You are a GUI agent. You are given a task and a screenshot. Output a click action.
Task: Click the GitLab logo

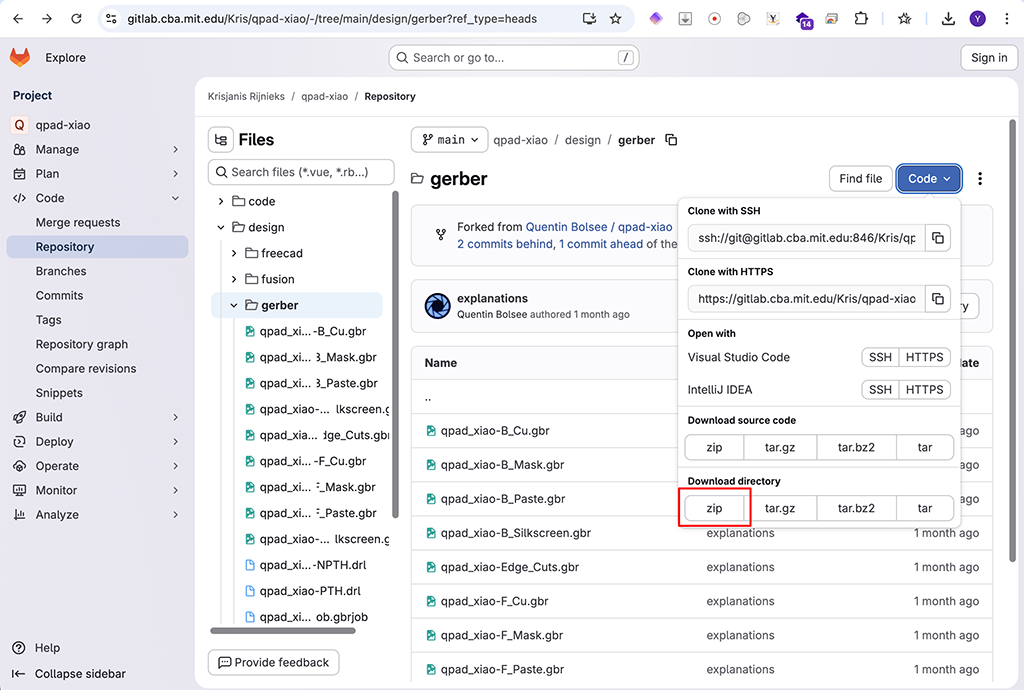20,58
